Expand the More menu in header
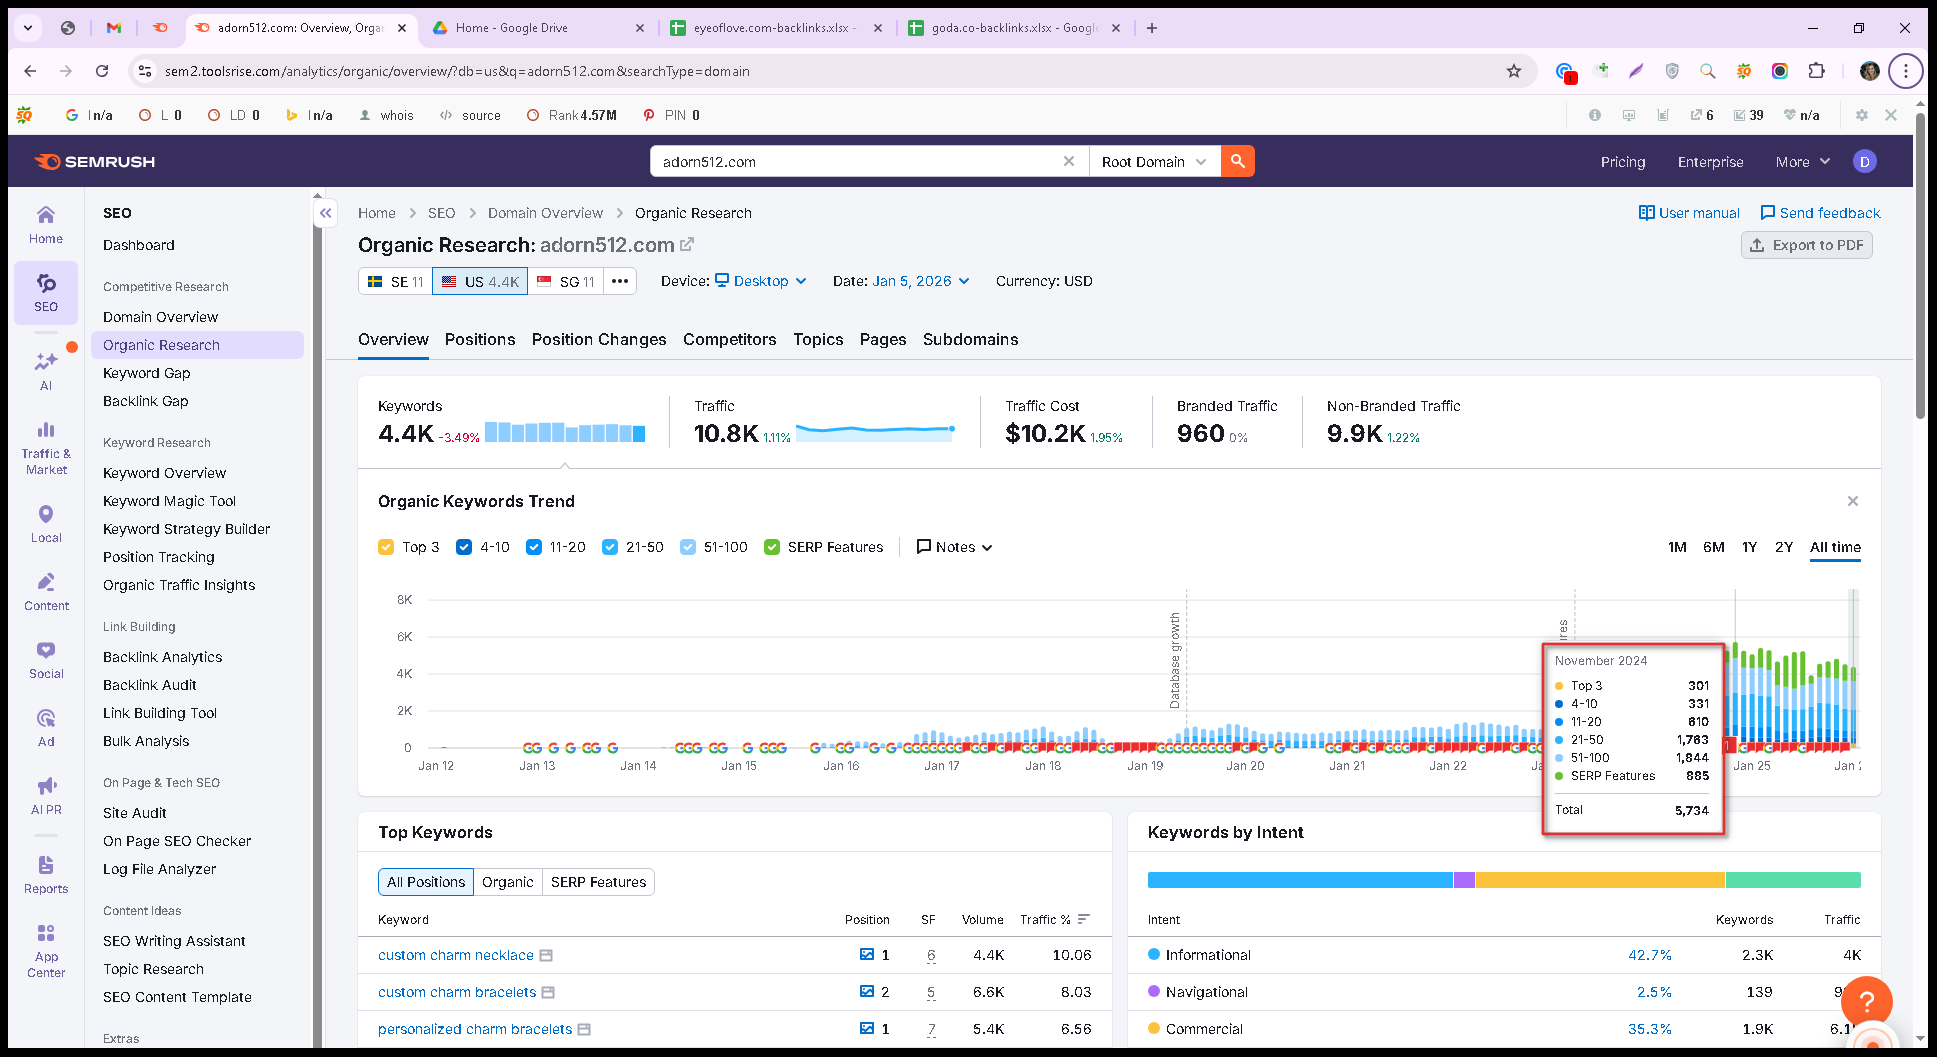 click(x=1803, y=162)
